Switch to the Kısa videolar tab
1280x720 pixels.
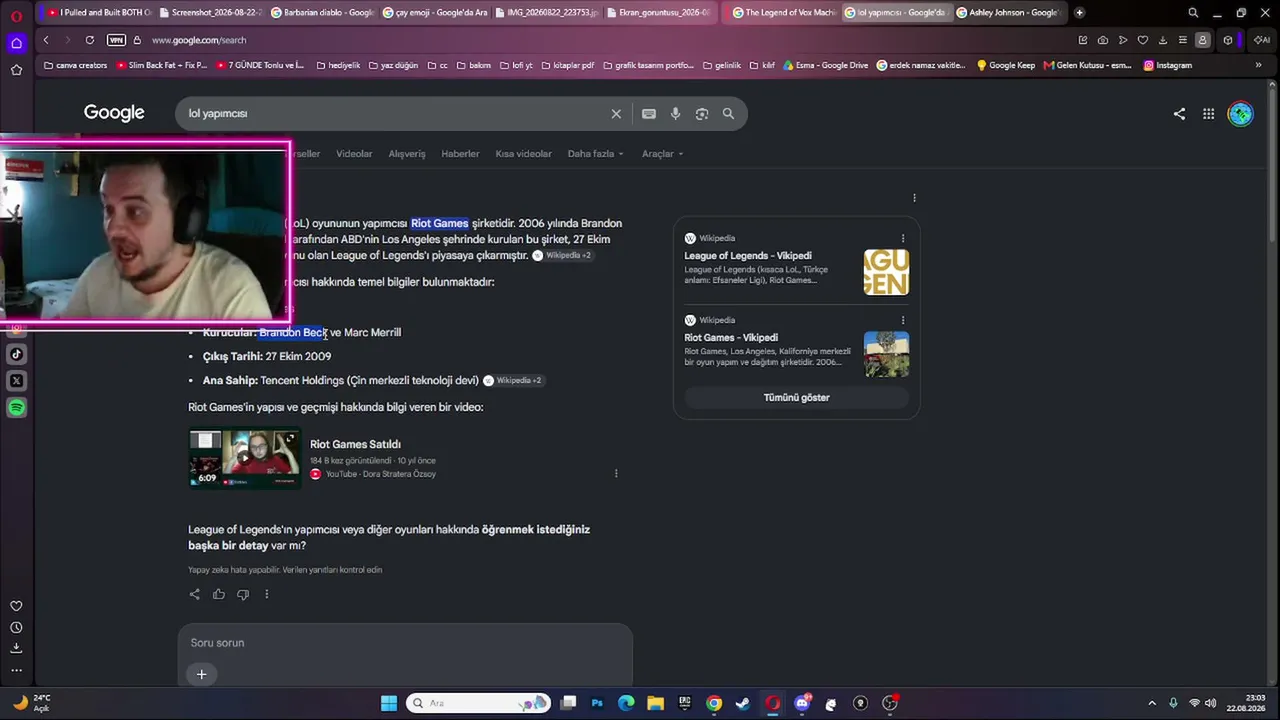pyautogui.click(x=523, y=154)
